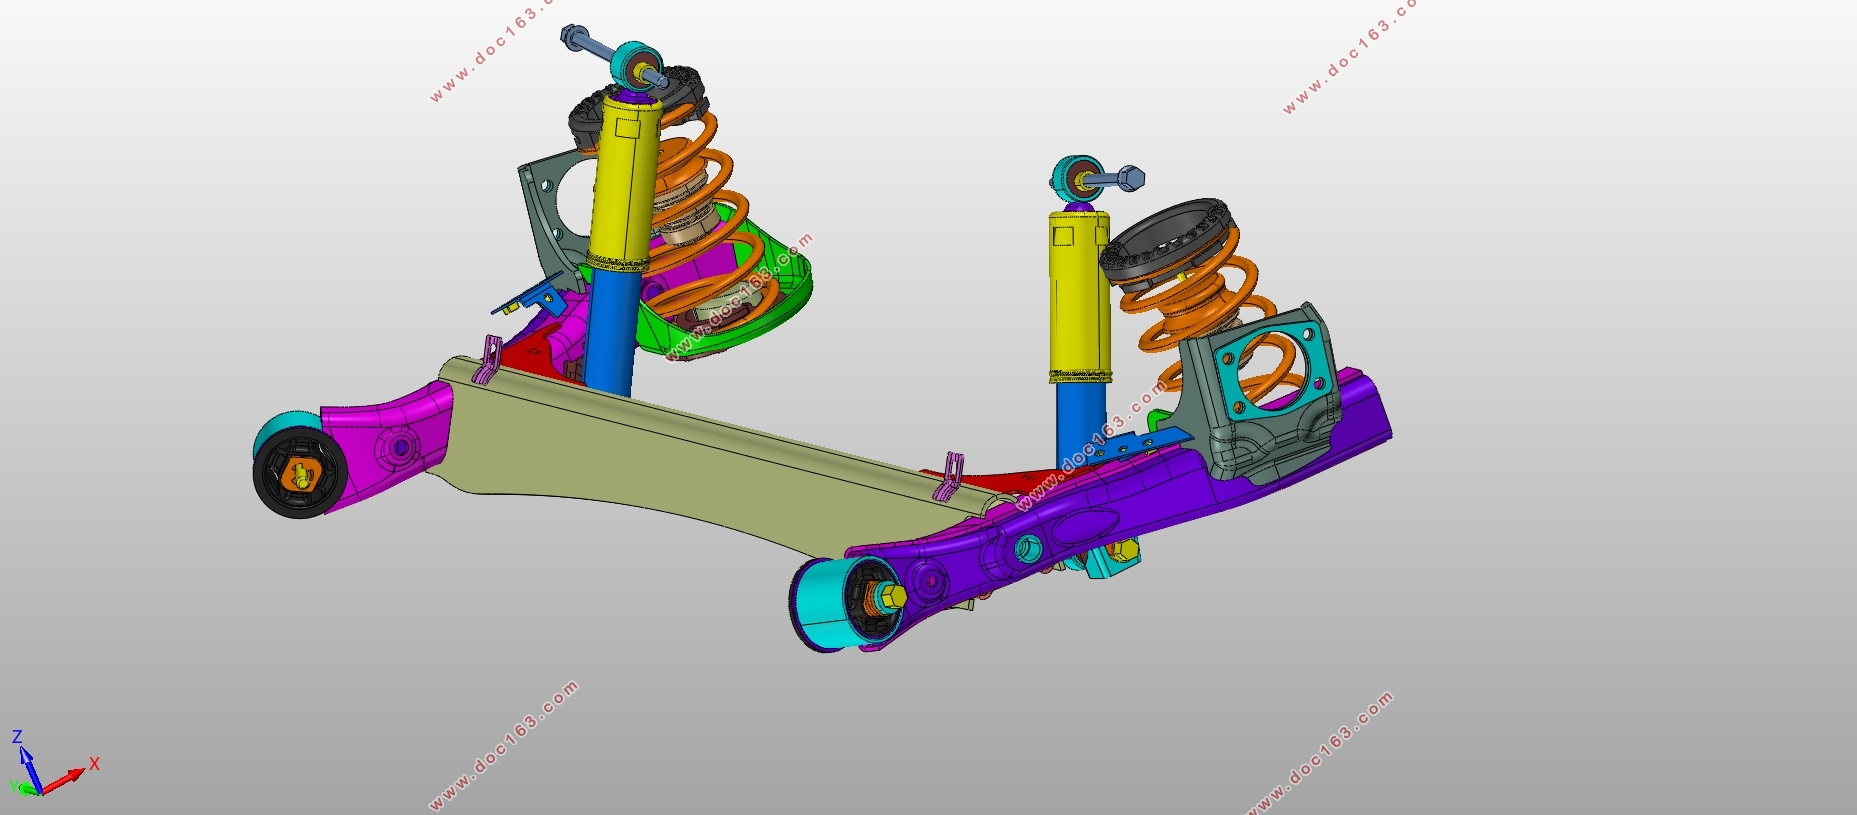Pick the left orange coil spring
The image size is (1857, 815).
(705, 215)
